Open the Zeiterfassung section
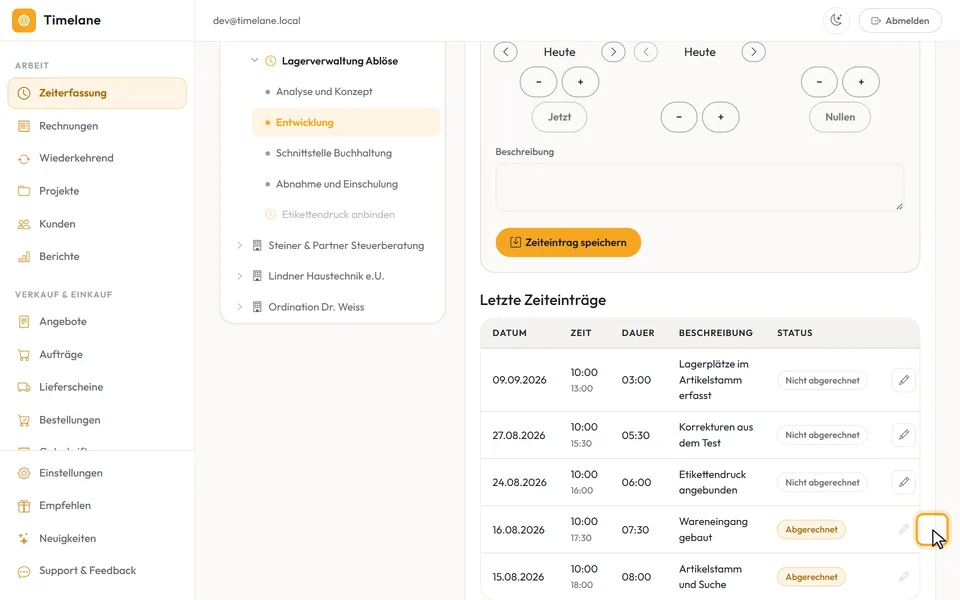The width and height of the screenshot is (960, 600). click(x=97, y=93)
